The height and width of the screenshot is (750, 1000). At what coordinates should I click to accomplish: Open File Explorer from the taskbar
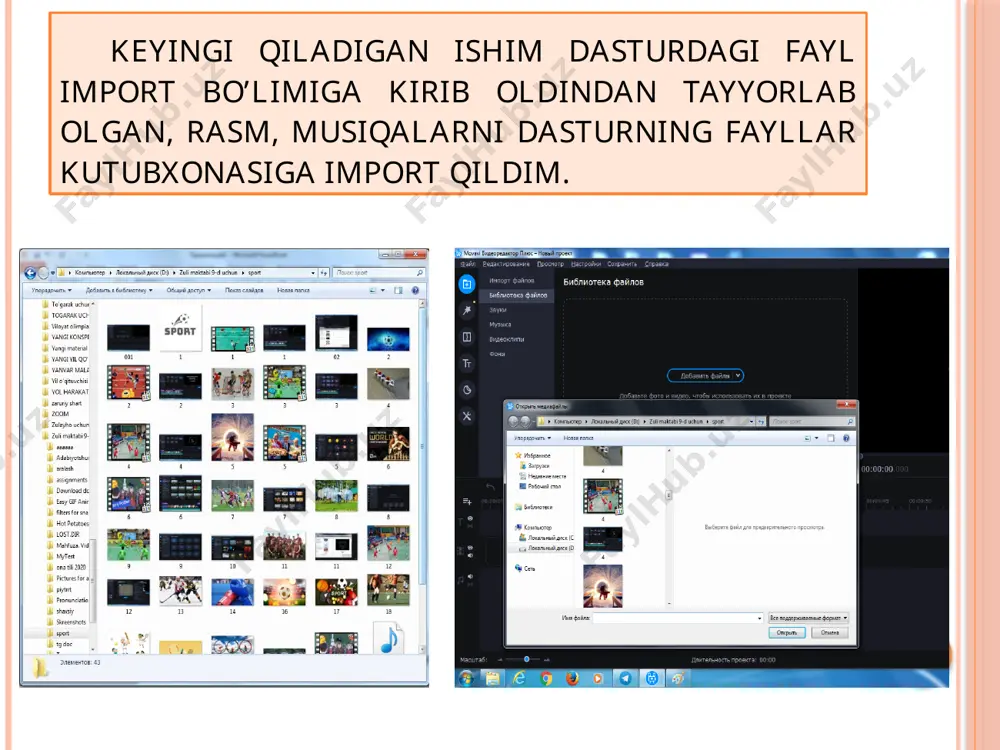[x=492, y=678]
